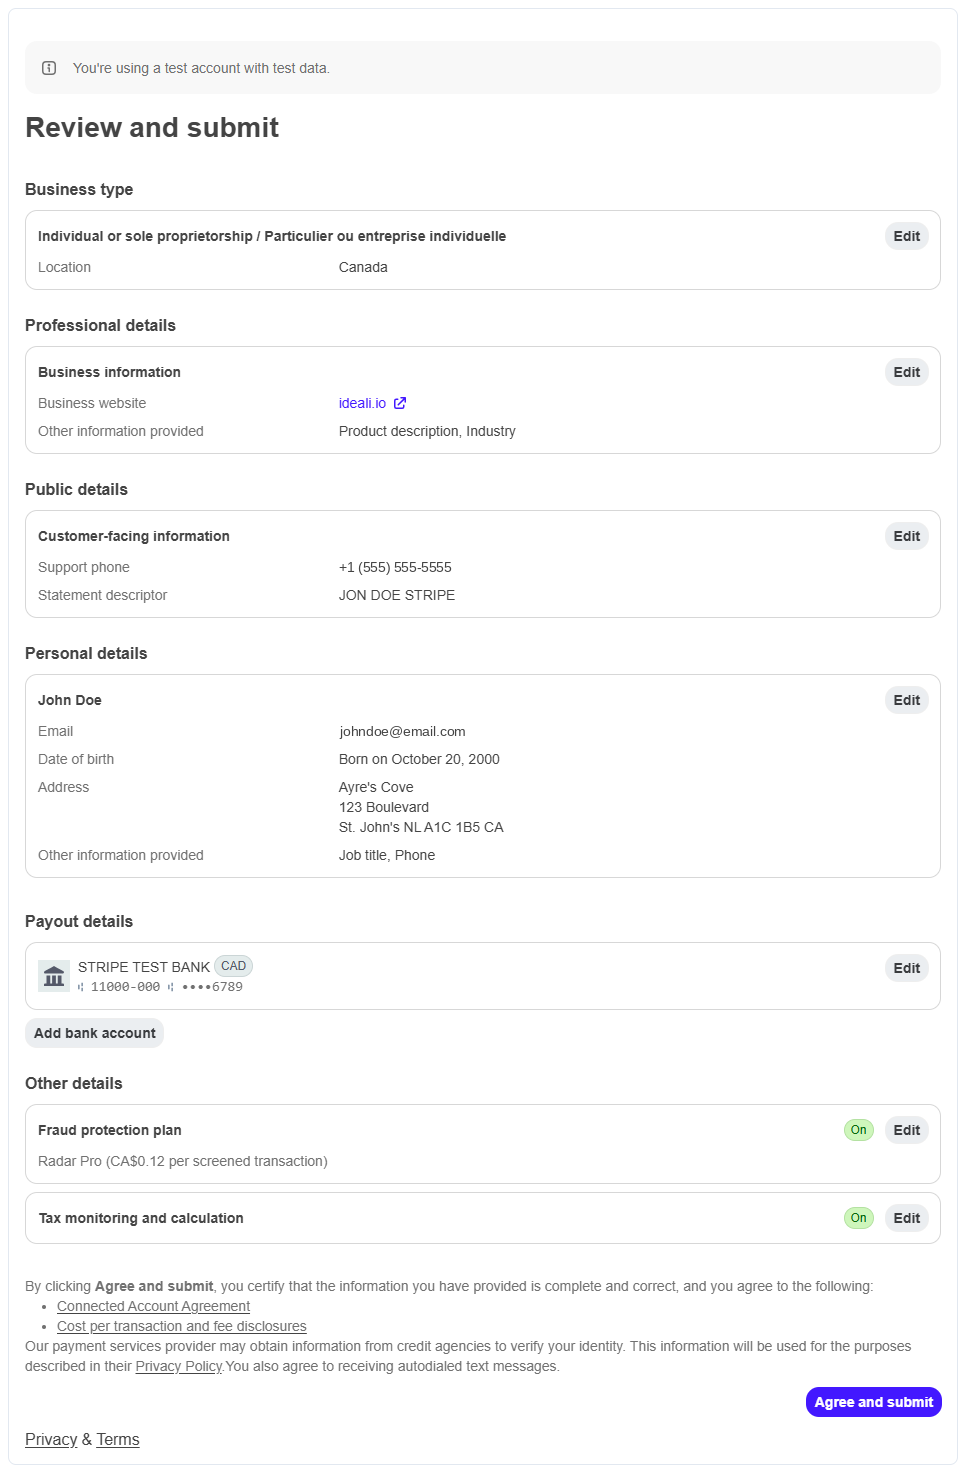Edit the Business information card

tap(907, 372)
